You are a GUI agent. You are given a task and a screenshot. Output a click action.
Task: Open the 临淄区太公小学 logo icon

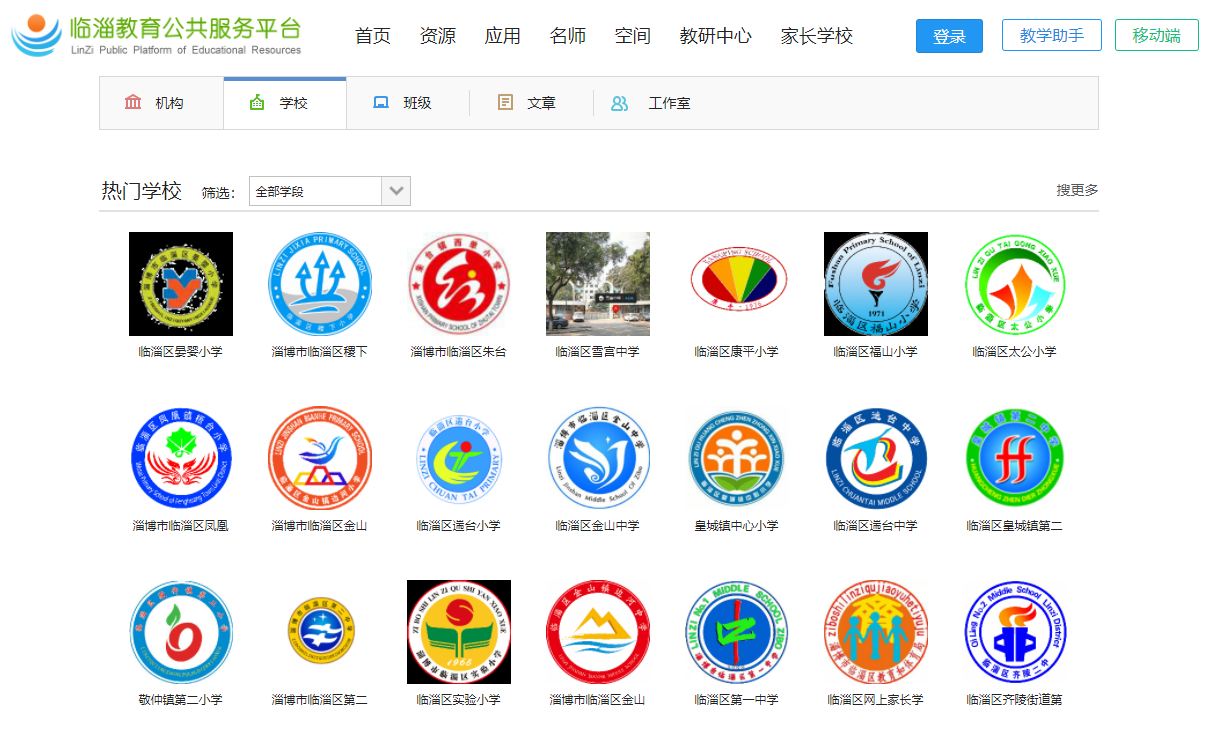click(1014, 284)
